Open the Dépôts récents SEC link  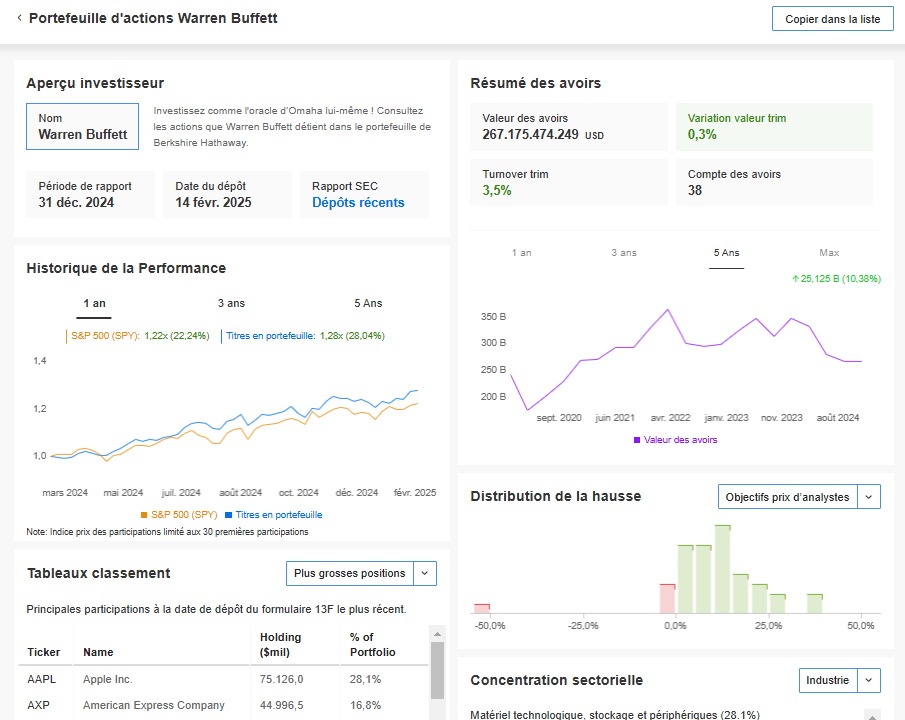(358, 202)
